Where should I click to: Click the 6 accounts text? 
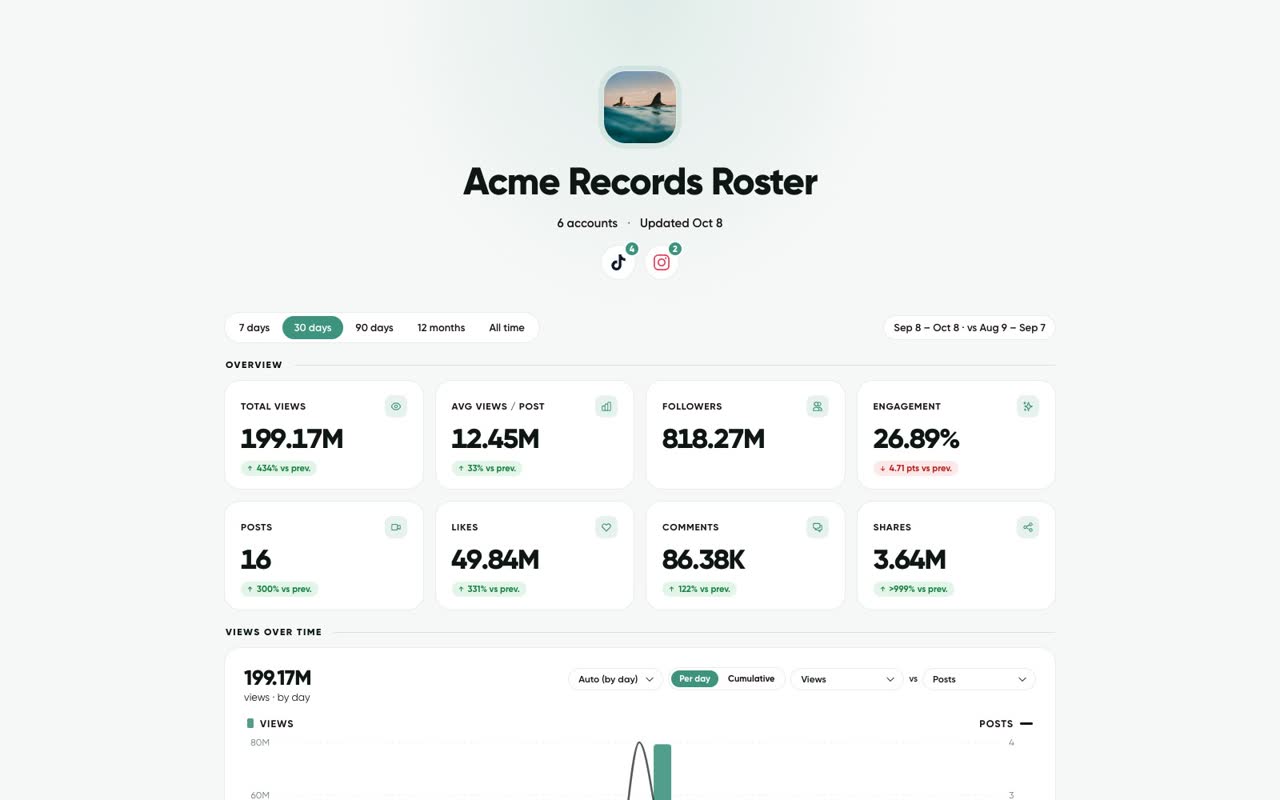click(587, 223)
